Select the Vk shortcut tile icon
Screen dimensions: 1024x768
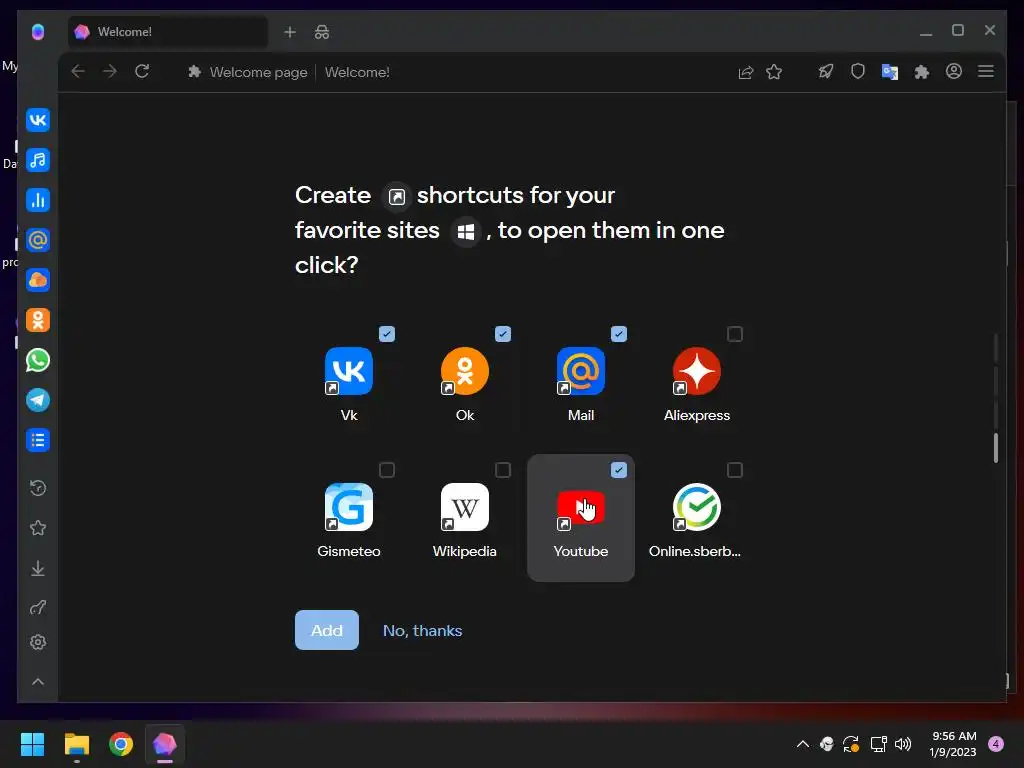pyautogui.click(x=349, y=371)
